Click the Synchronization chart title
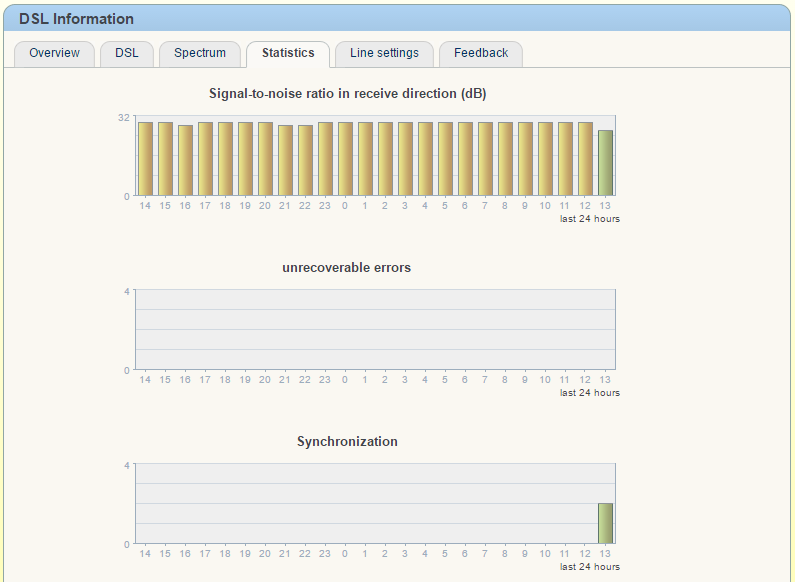 (347, 442)
